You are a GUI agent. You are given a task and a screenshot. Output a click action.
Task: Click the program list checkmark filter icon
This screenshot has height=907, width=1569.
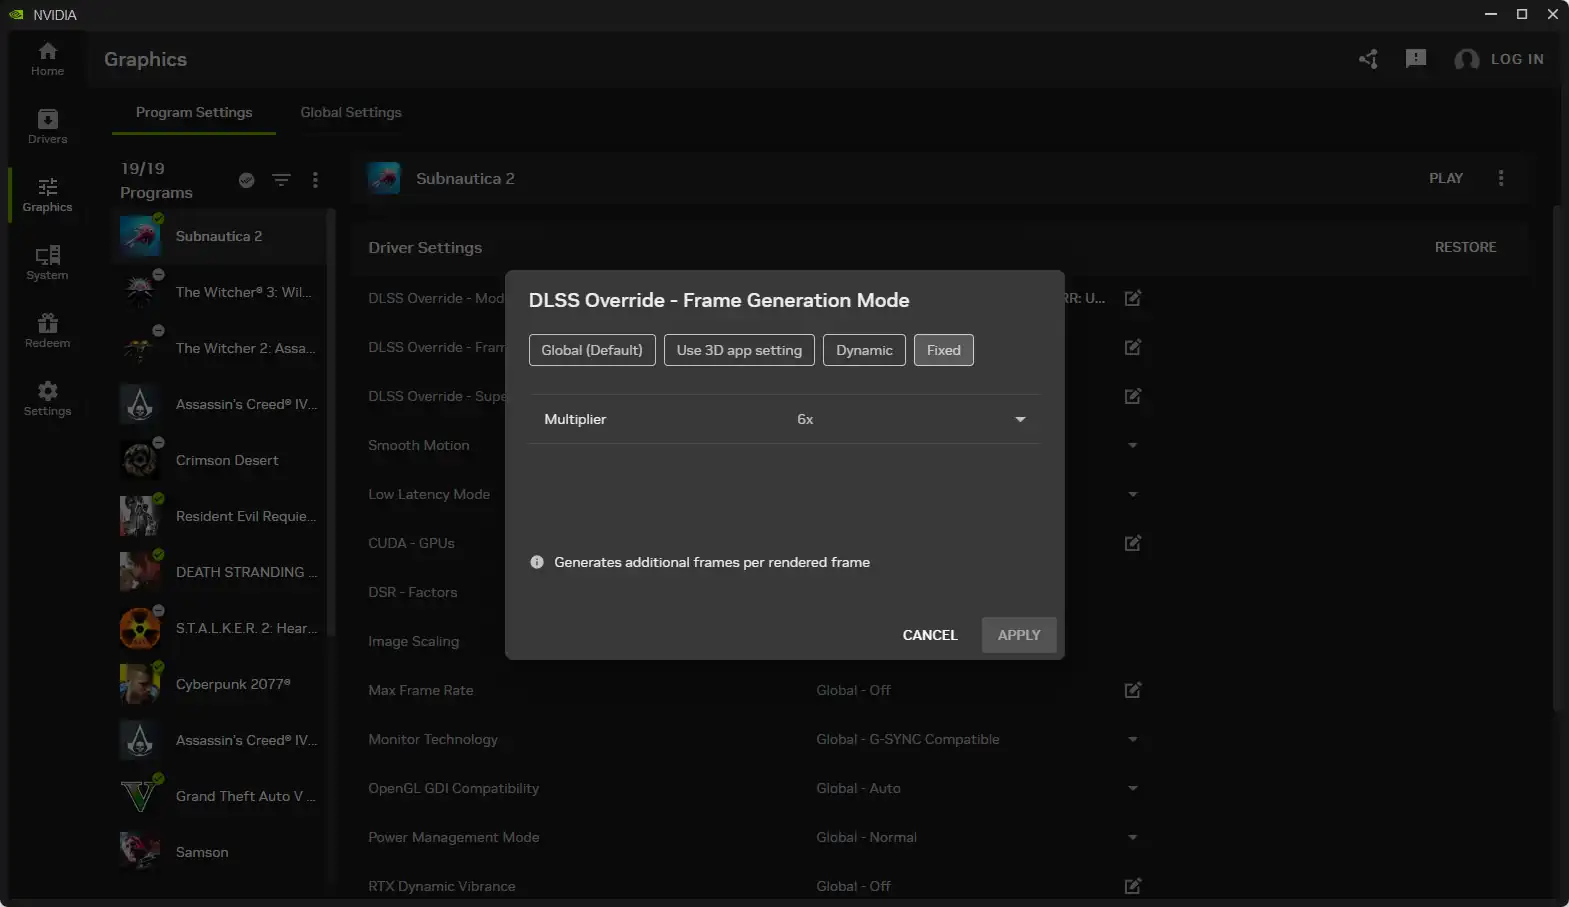click(246, 180)
